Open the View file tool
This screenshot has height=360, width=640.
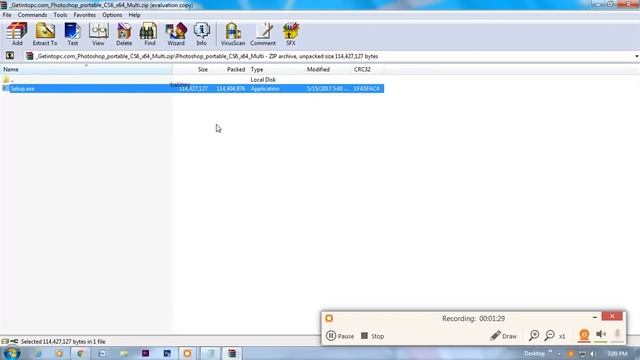click(x=98, y=34)
